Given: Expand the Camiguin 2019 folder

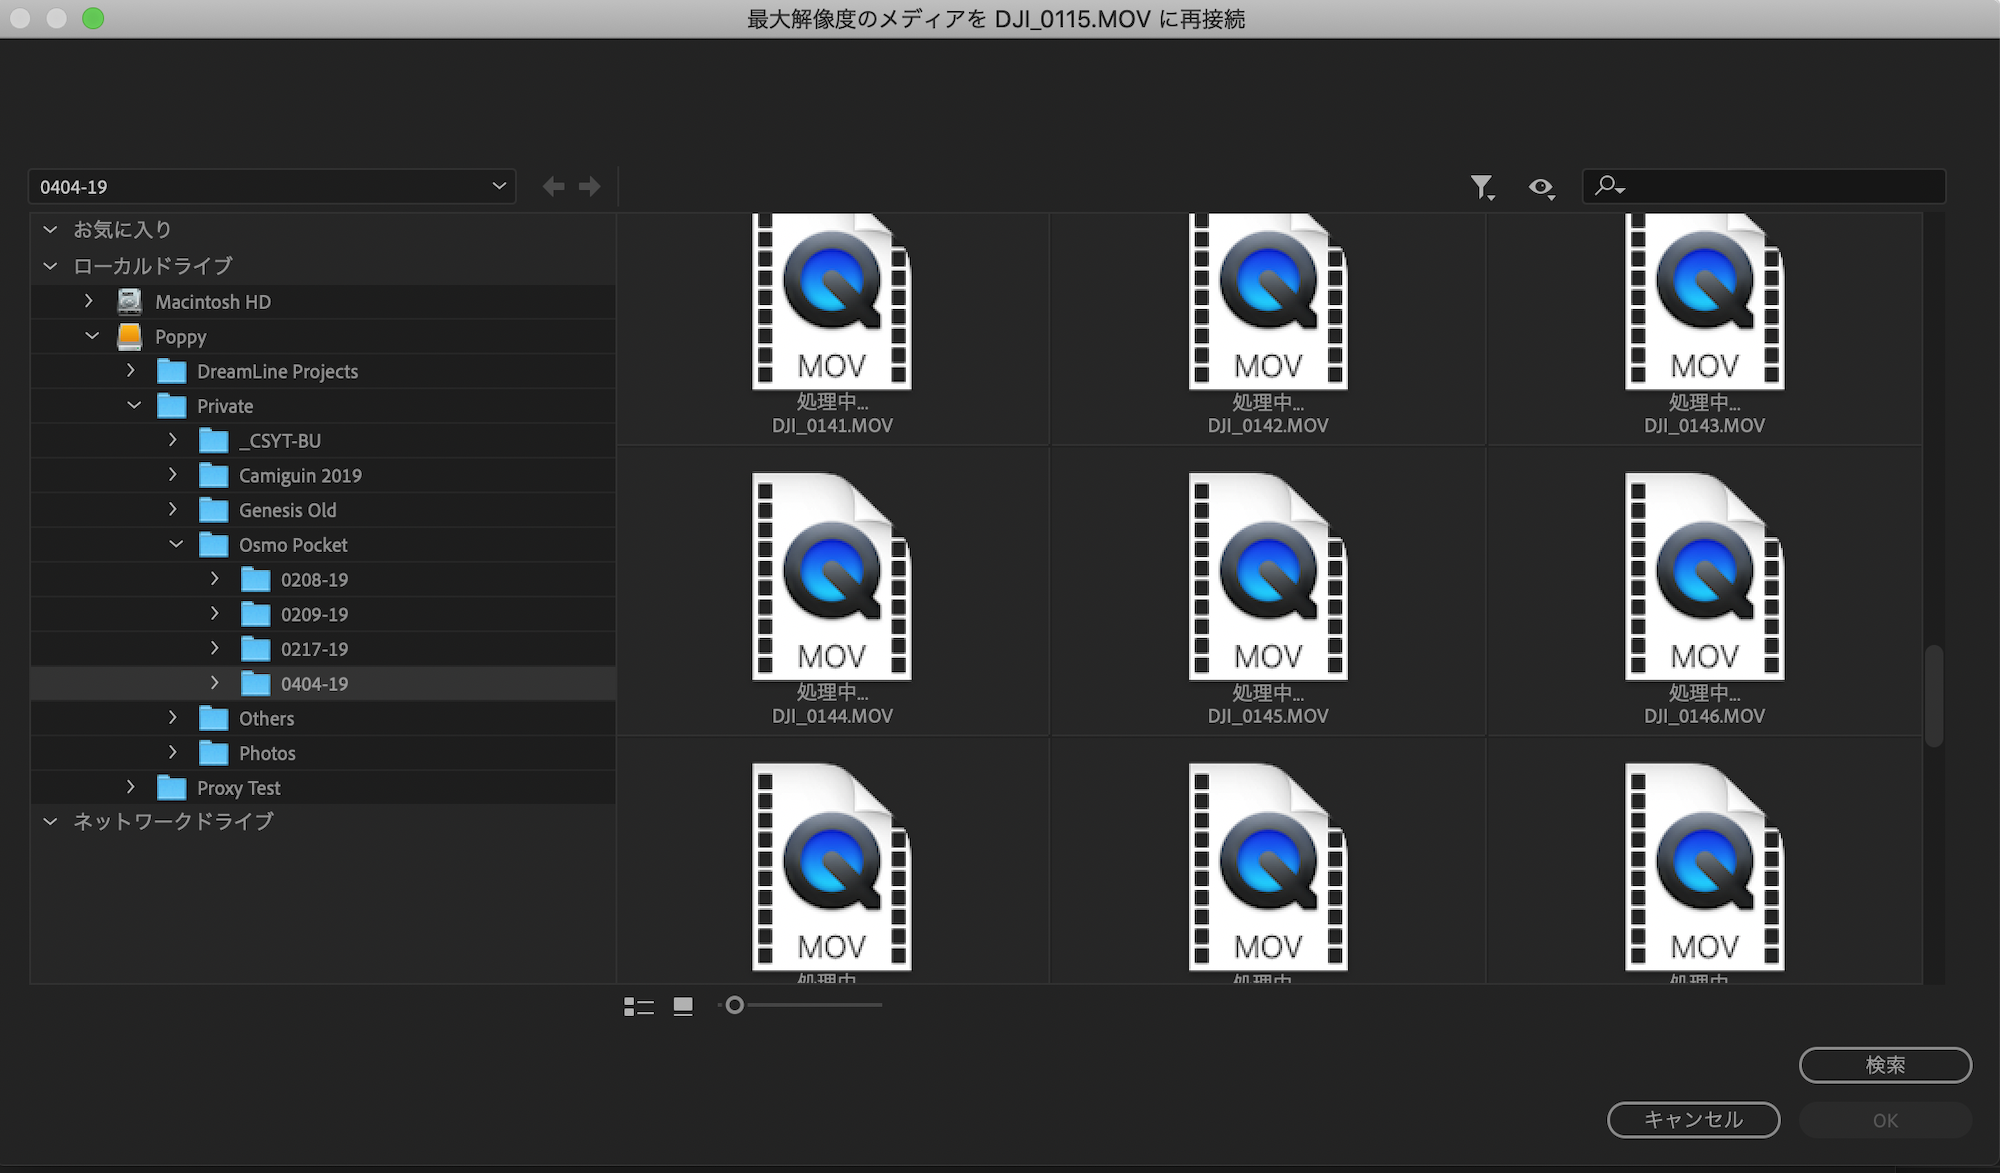Looking at the screenshot, I should coord(173,475).
